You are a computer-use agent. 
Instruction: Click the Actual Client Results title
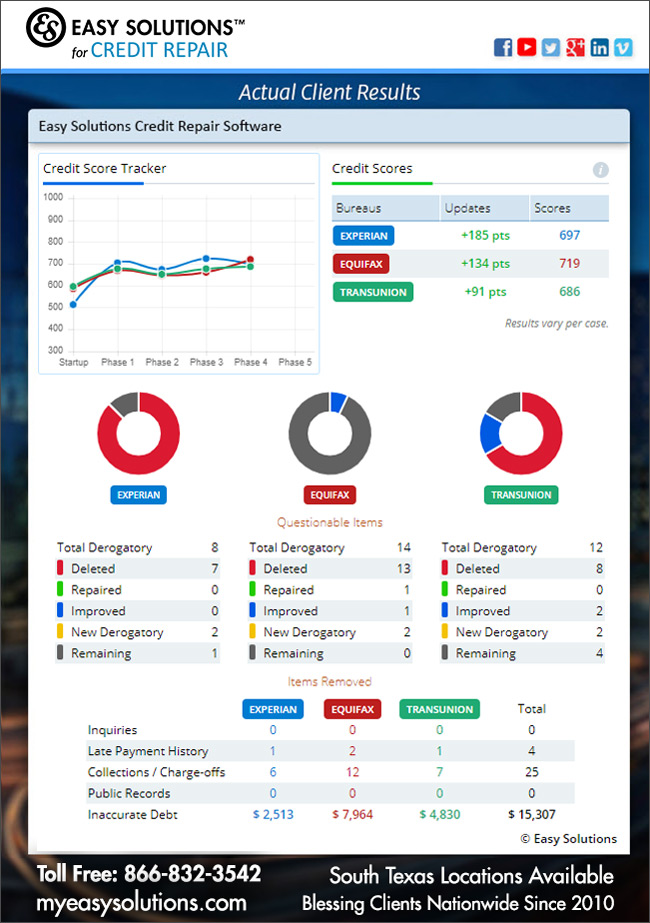click(x=329, y=92)
